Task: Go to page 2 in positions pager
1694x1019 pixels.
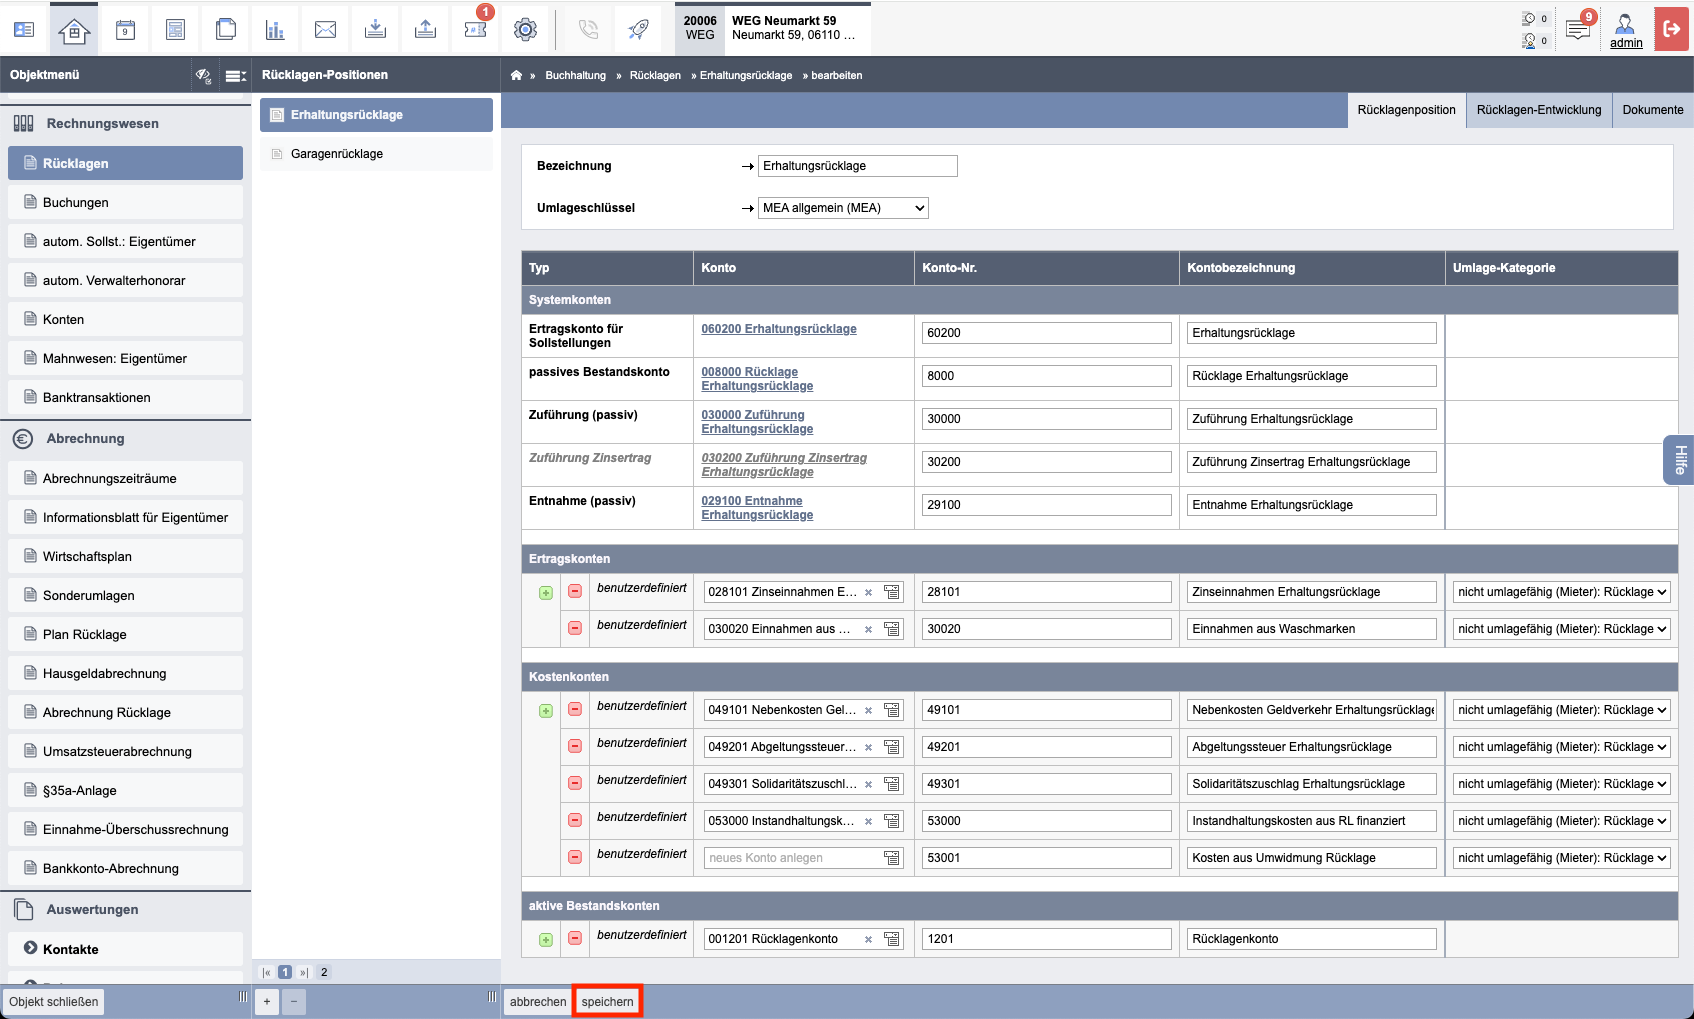Action: (x=324, y=972)
